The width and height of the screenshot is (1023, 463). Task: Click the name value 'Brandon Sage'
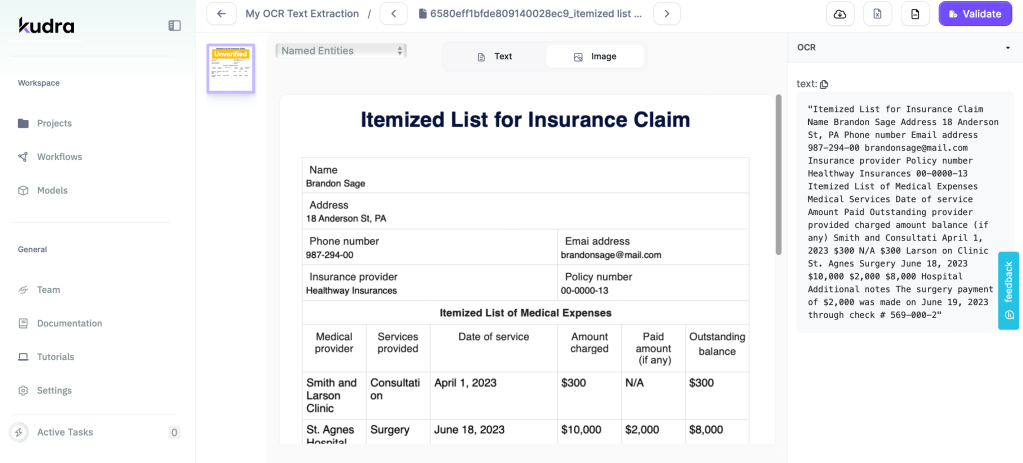[335, 184]
